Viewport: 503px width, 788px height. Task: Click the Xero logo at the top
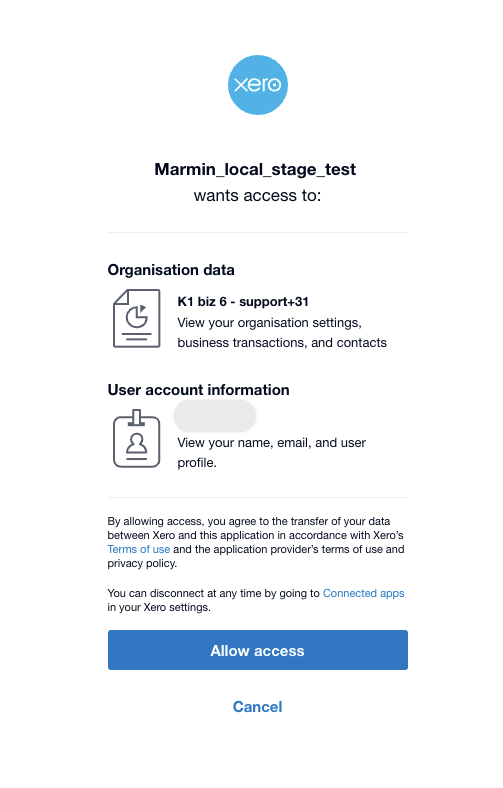pos(257,85)
